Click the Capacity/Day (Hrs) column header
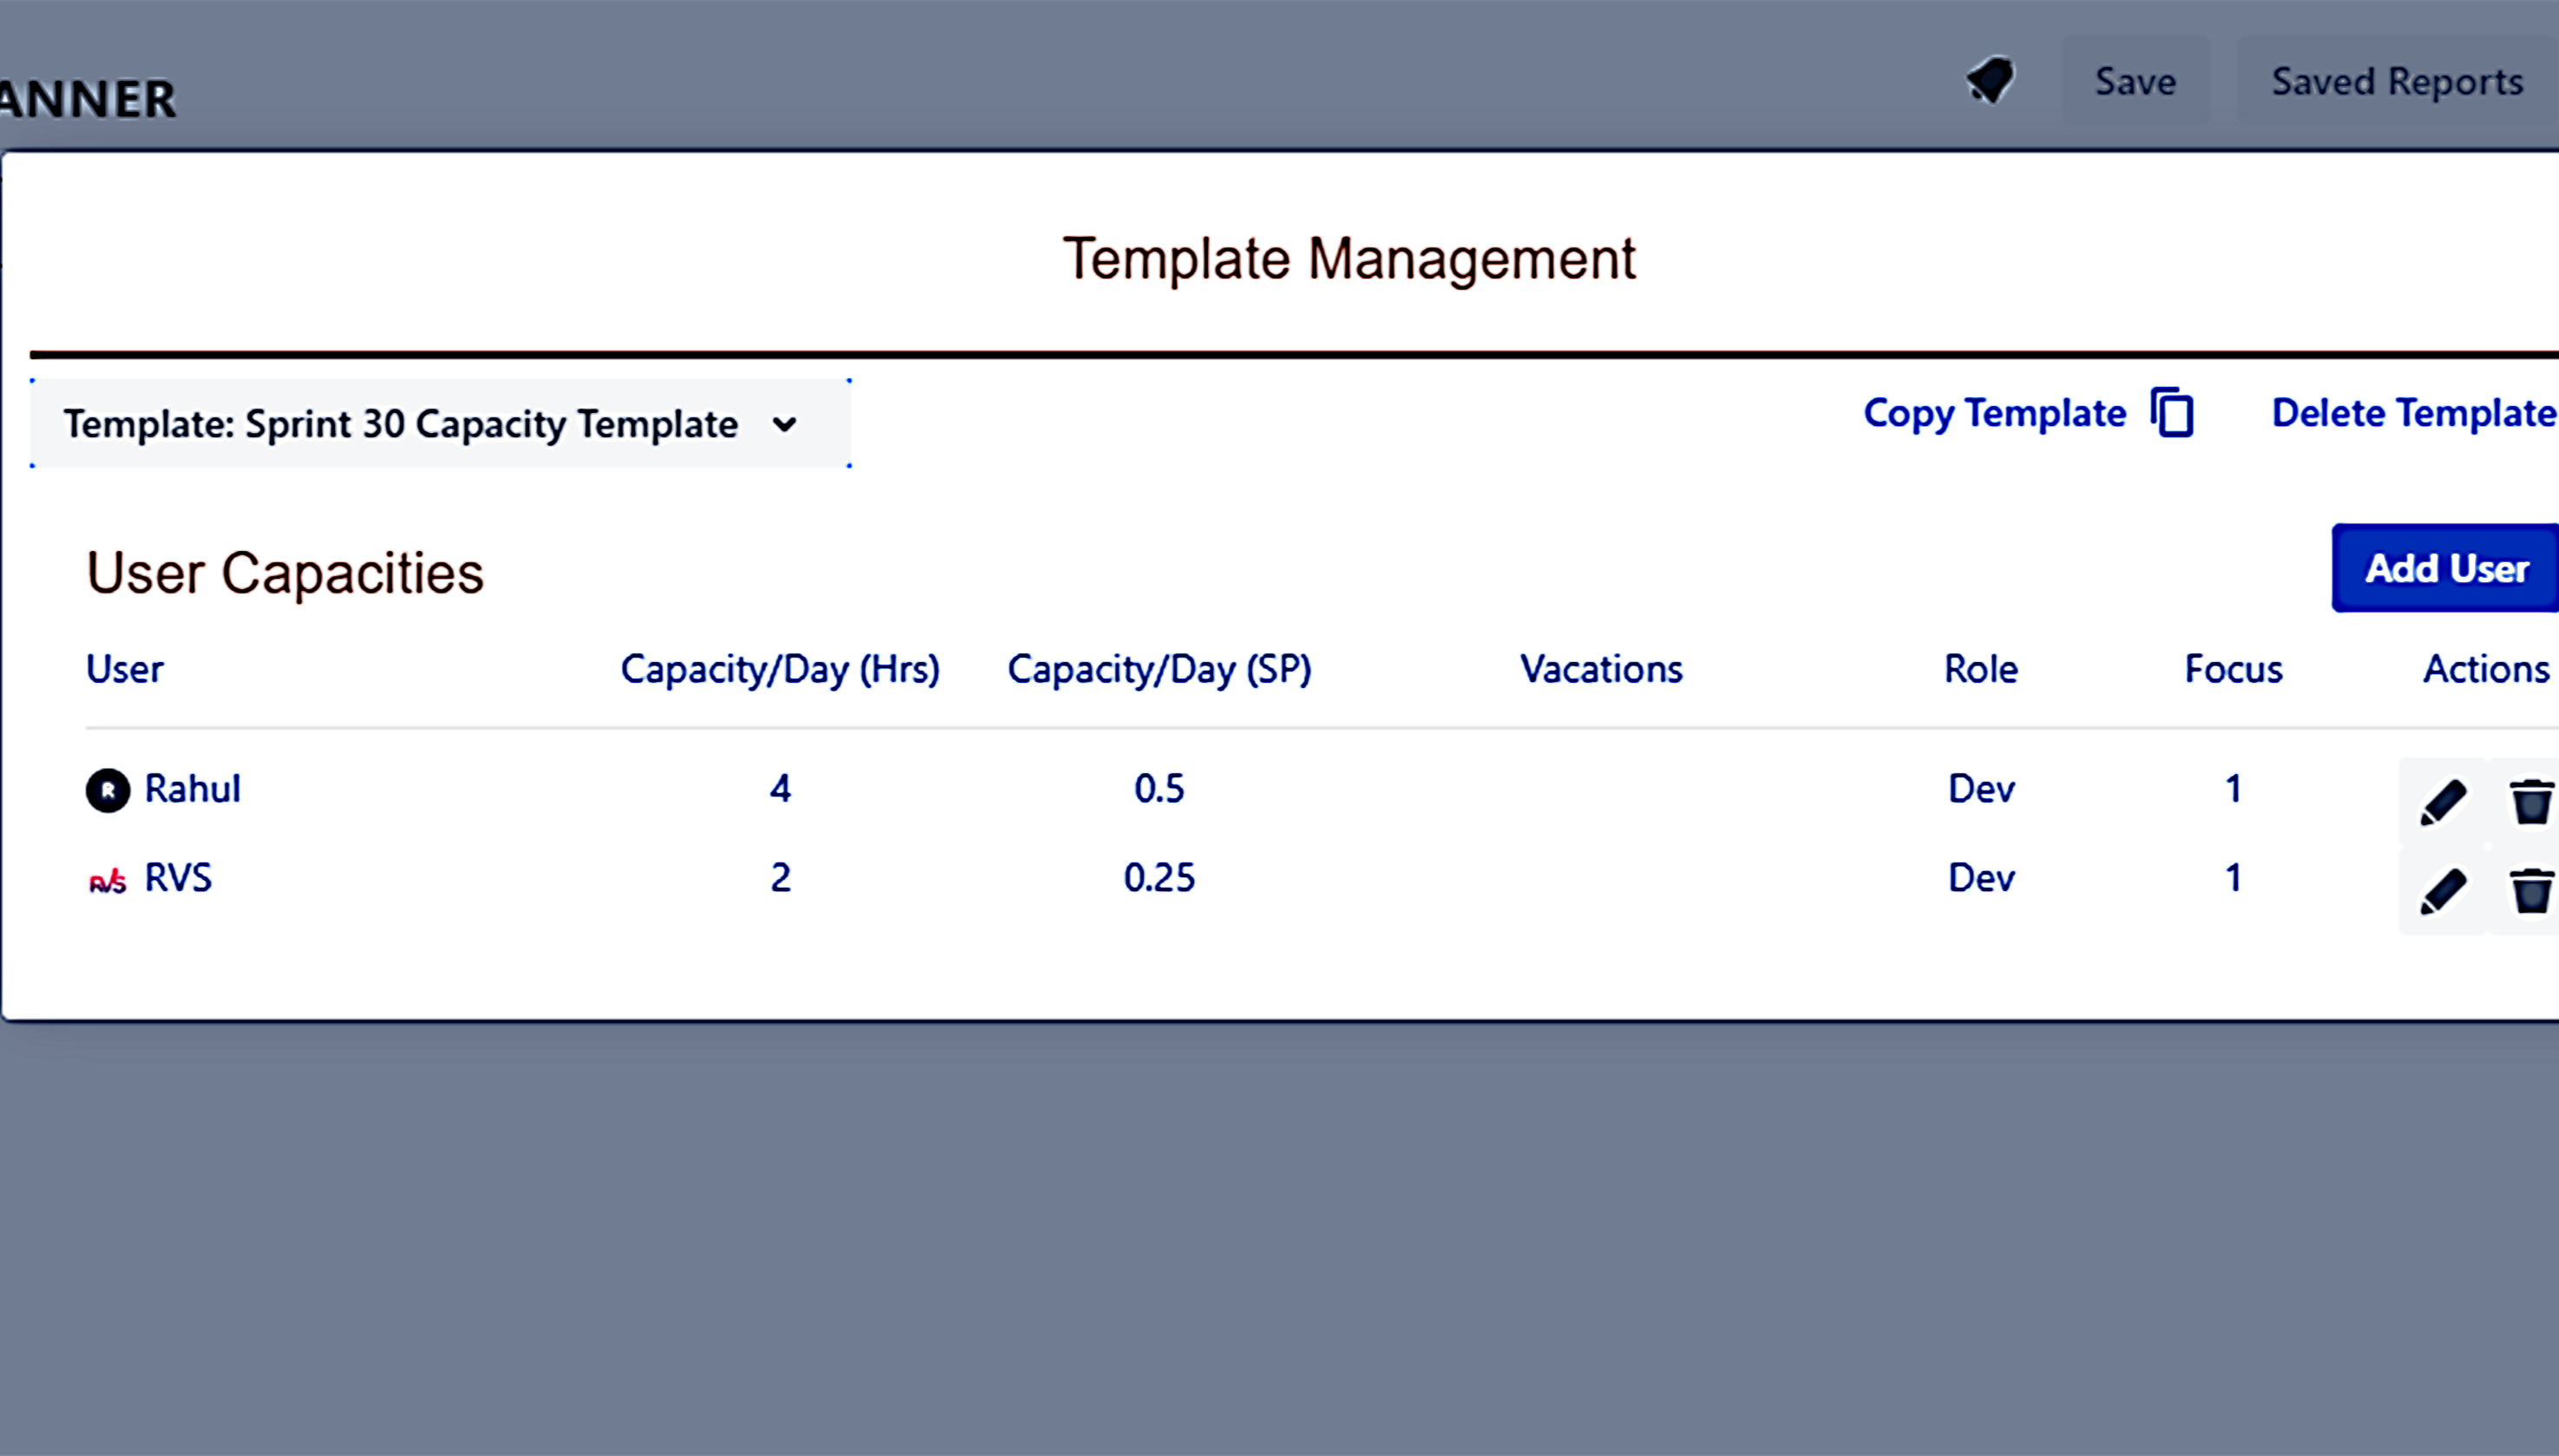The width and height of the screenshot is (2559, 1456). [779, 669]
